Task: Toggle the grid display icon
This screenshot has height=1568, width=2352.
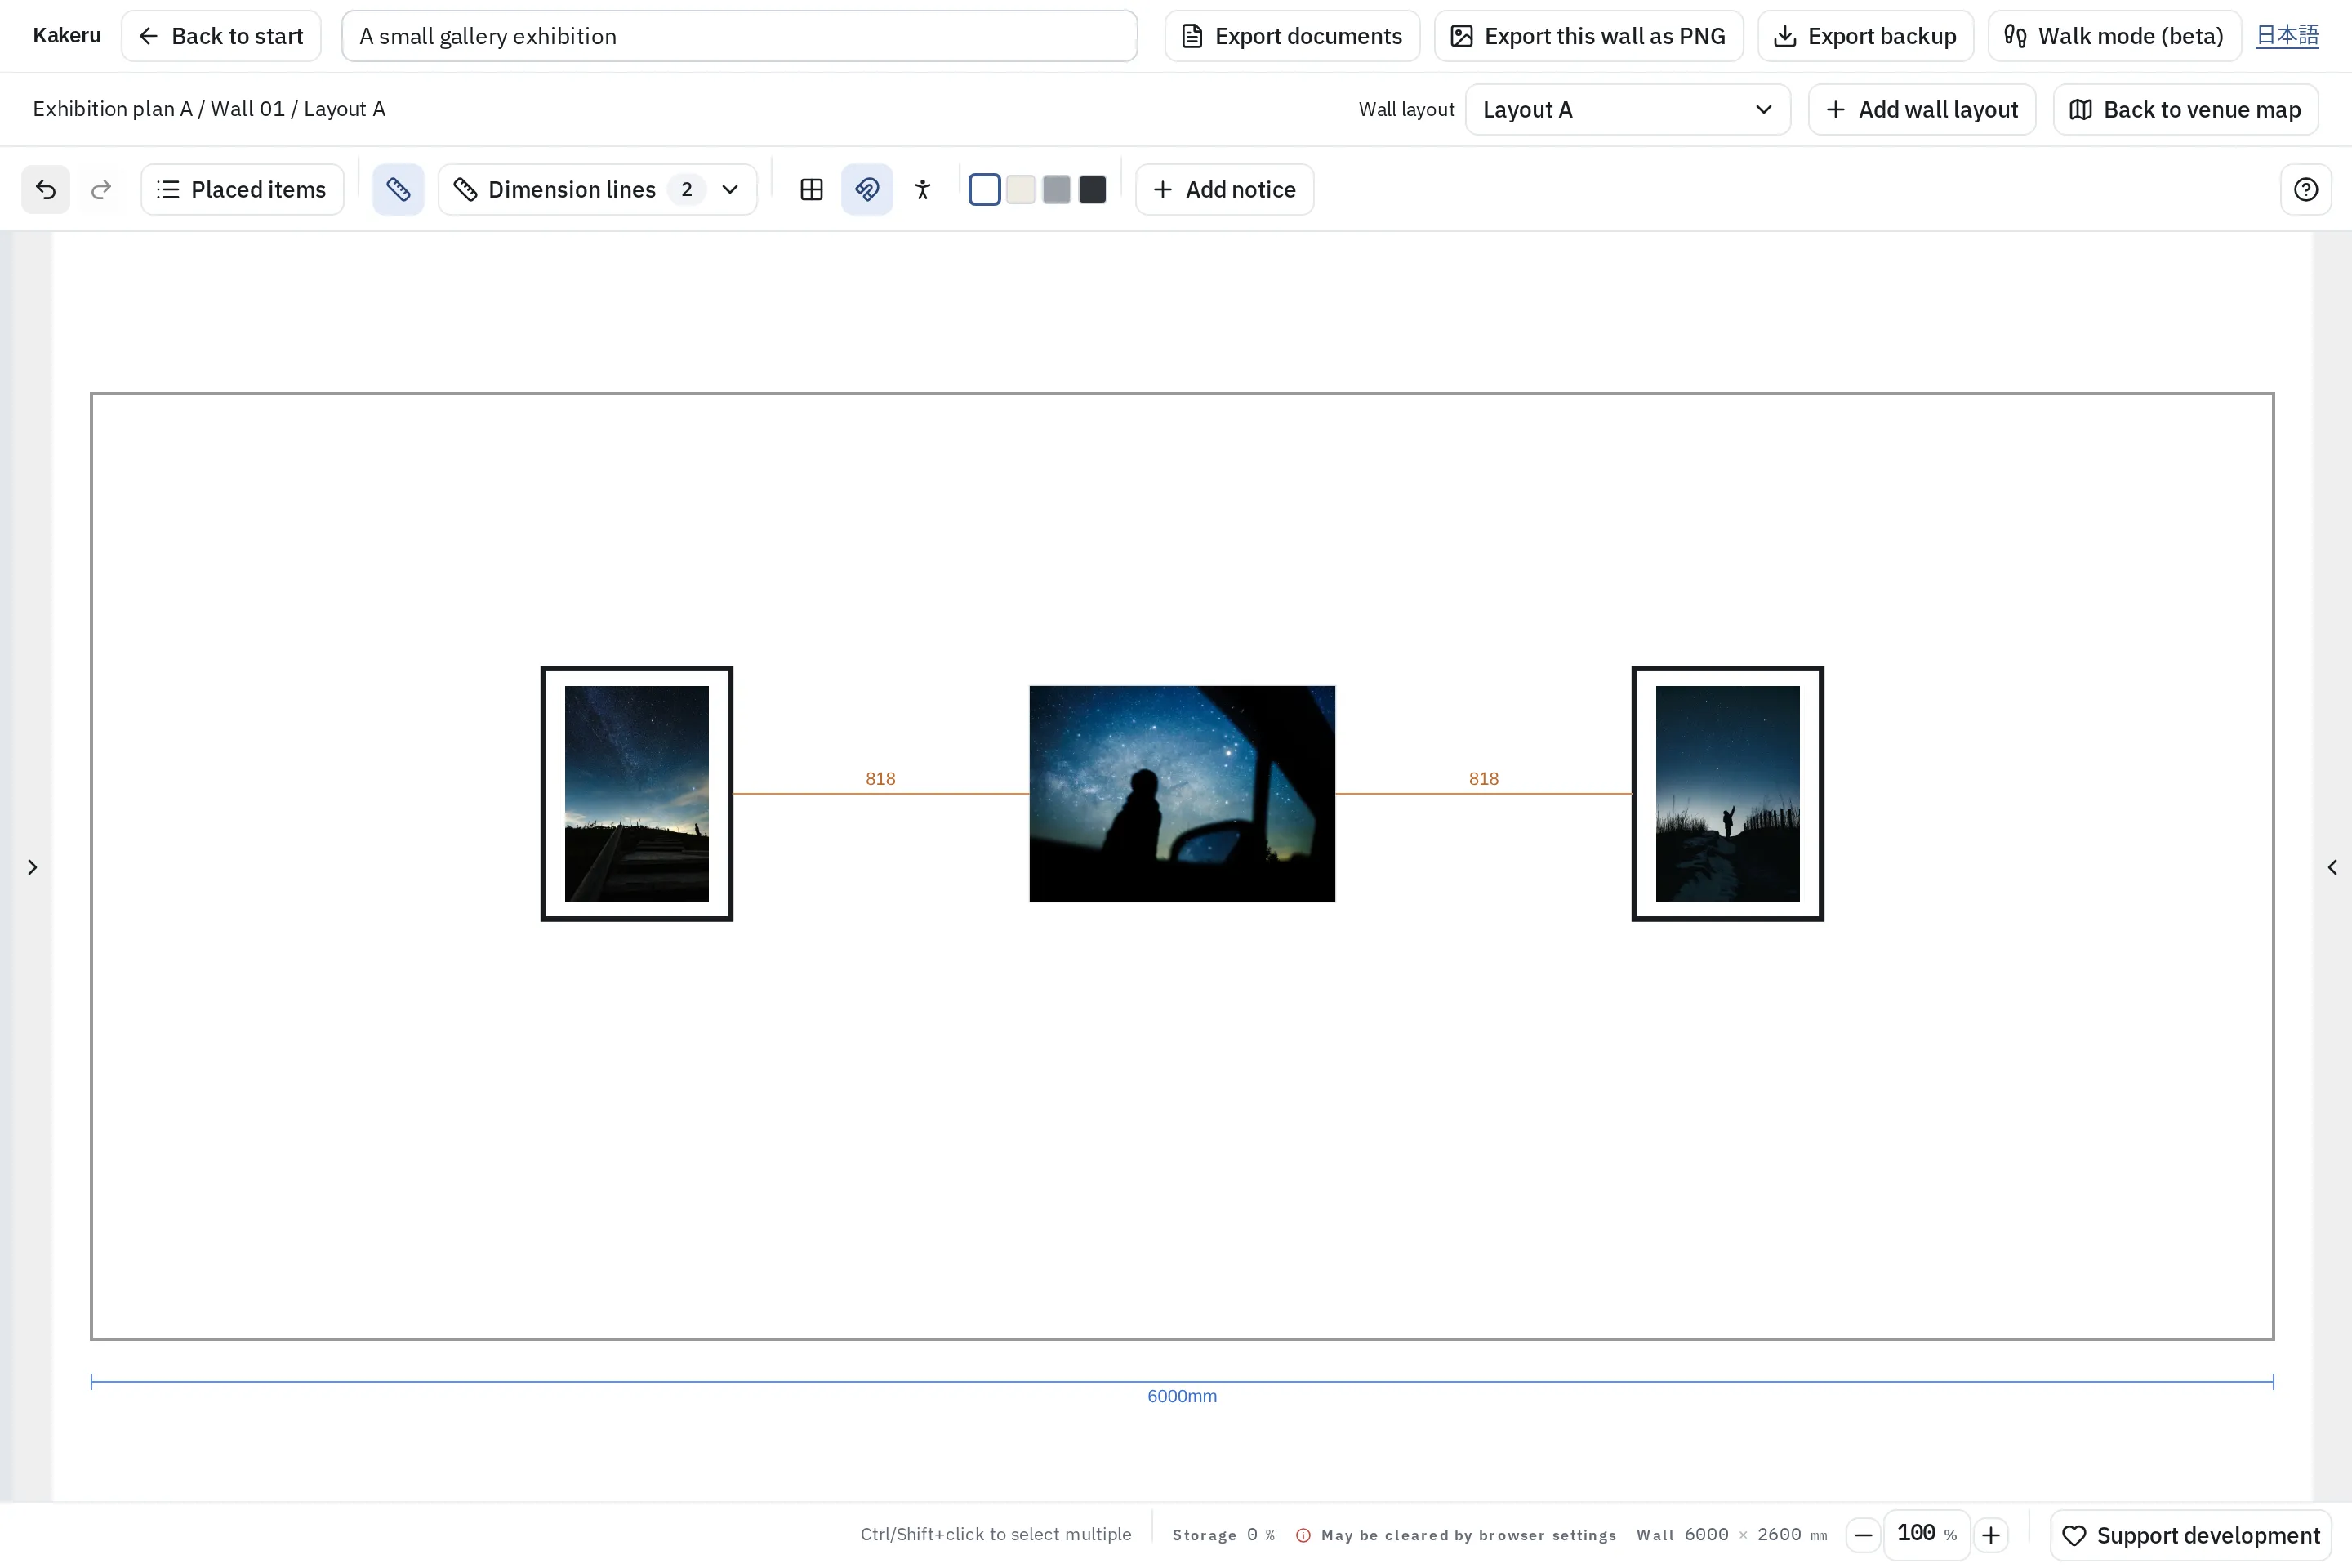Action: click(x=812, y=189)
